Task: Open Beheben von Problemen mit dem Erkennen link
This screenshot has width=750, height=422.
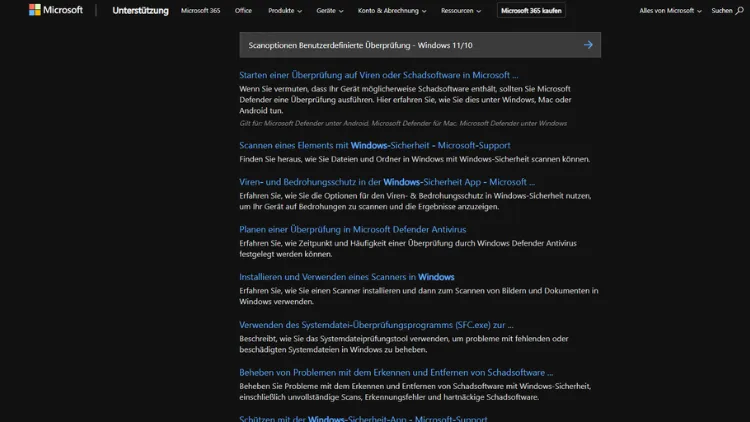Action: click(396, 372)
